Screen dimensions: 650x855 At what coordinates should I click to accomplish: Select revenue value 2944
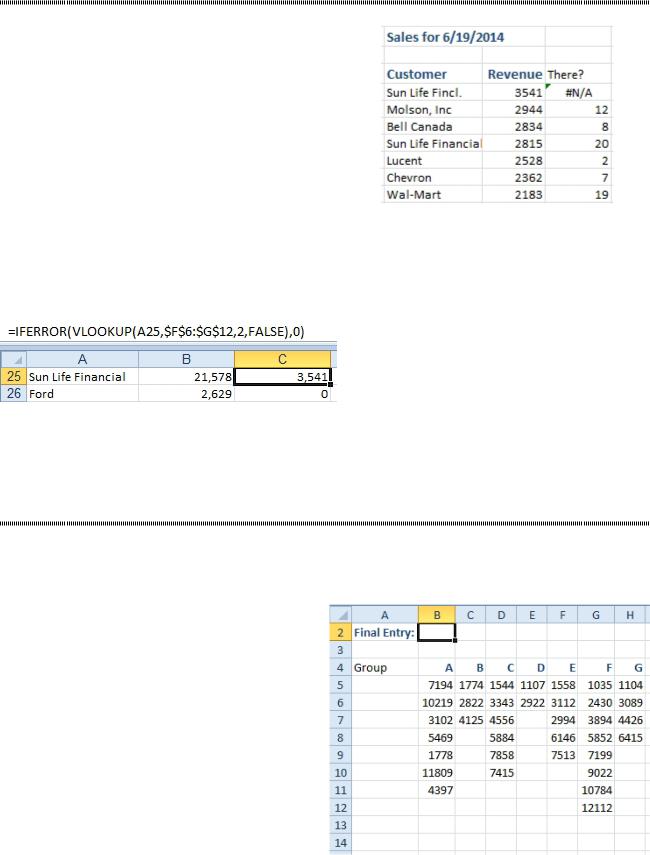click(x=514, y=110)
